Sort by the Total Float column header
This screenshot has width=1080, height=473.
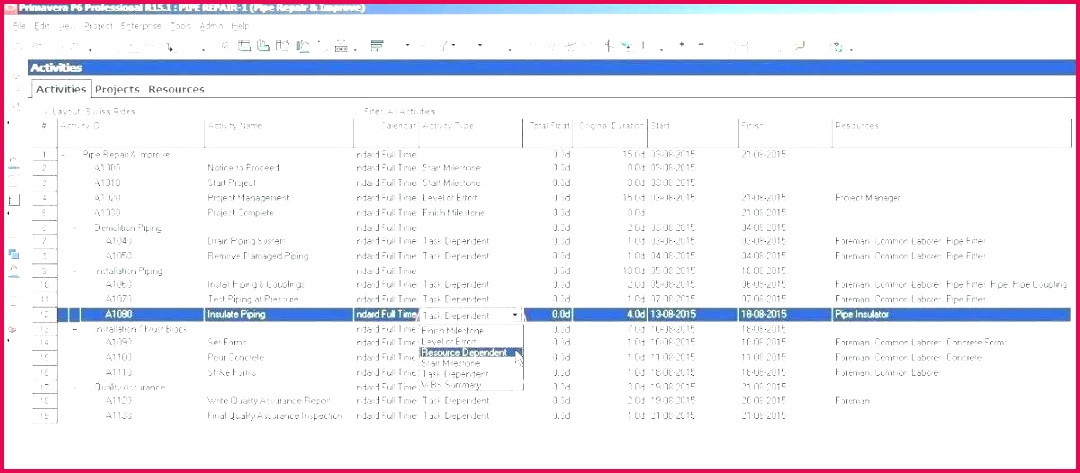(549, 126)
